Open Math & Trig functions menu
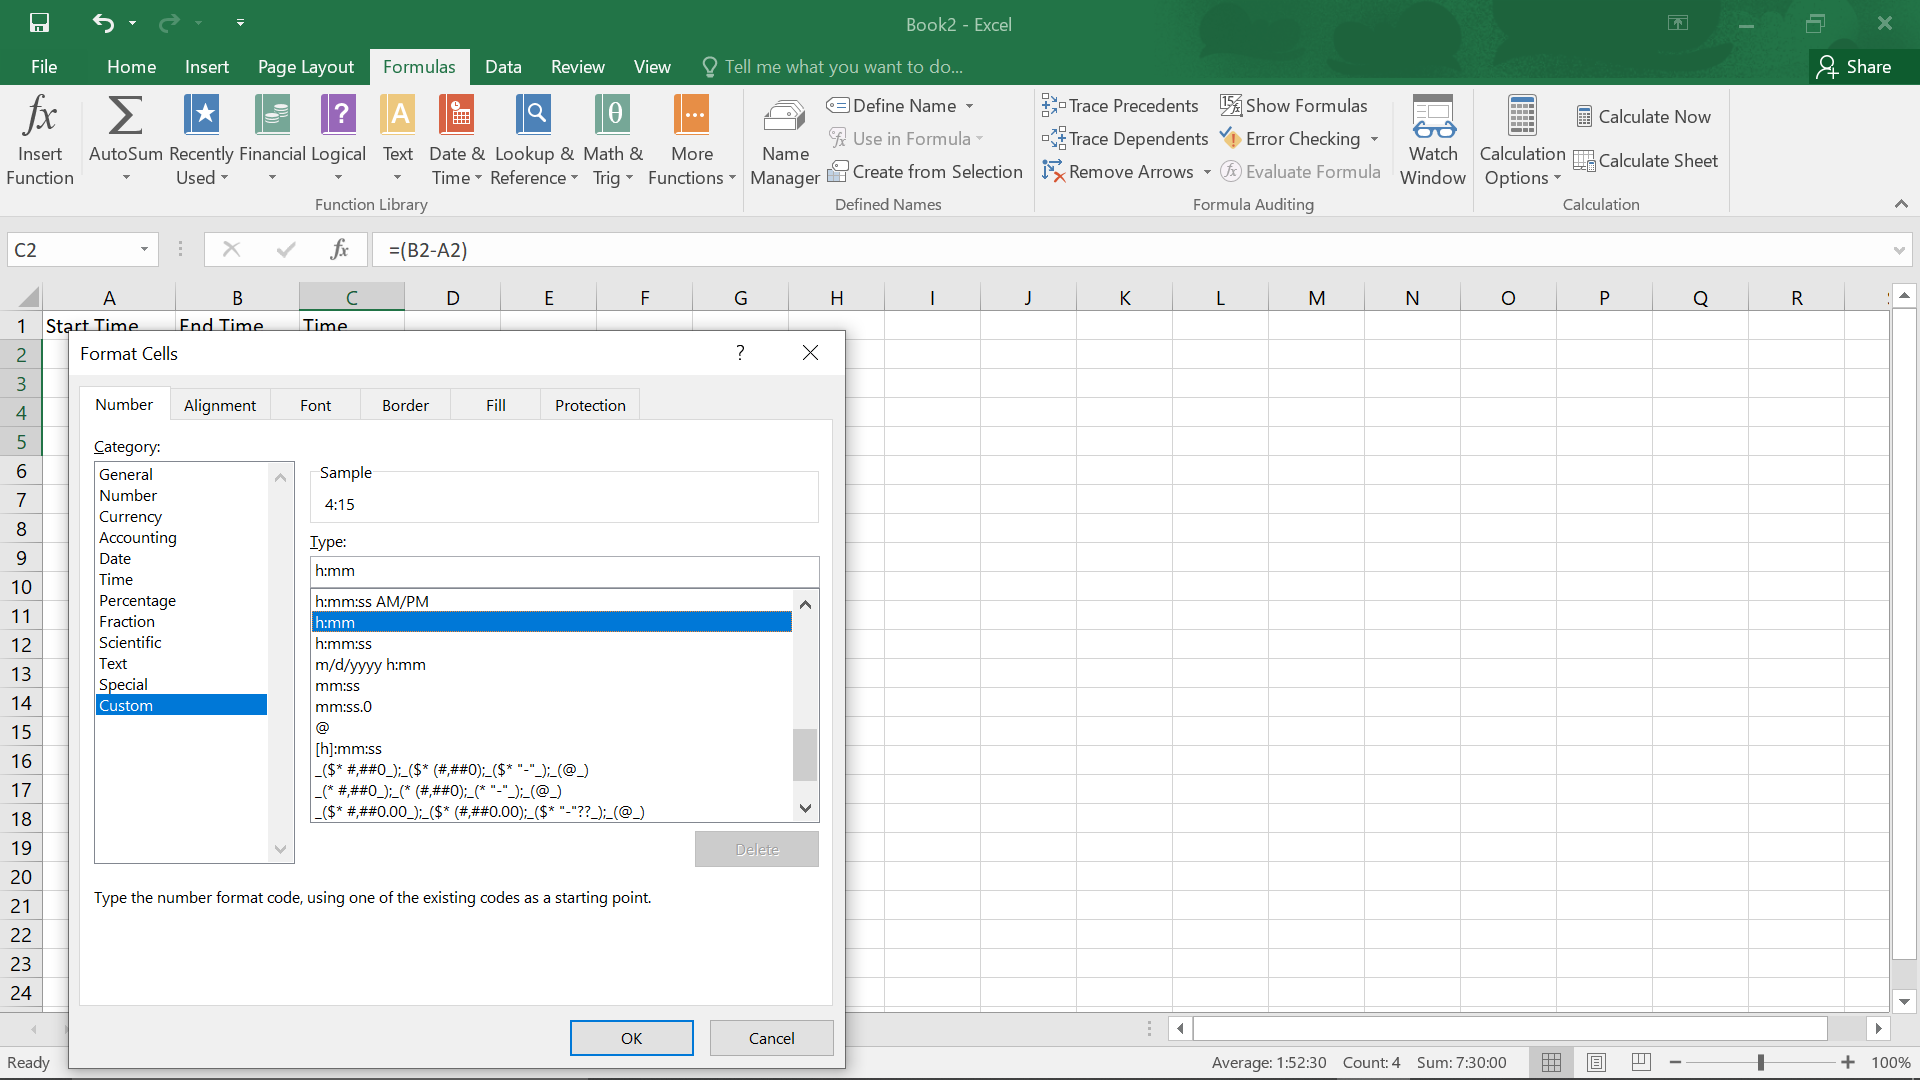 click(x=613, y=140)
